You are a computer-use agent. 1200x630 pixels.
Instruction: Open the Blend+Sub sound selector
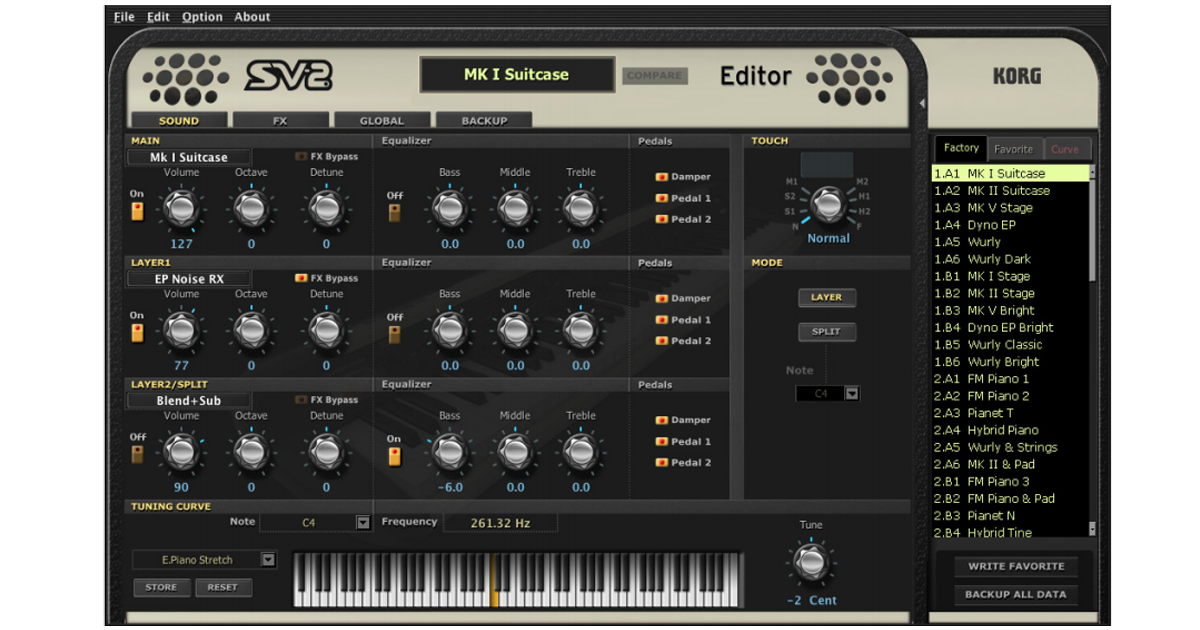pos(189,401)
